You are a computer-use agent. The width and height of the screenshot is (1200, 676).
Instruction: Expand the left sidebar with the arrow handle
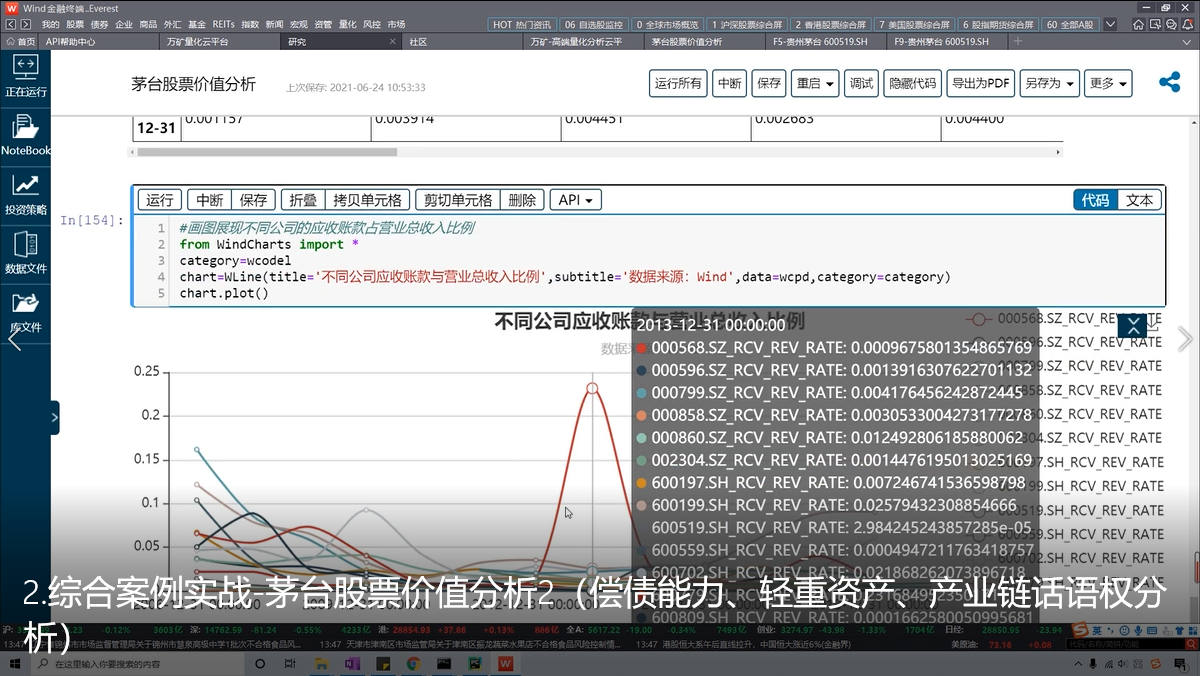(x=54, y=417)
